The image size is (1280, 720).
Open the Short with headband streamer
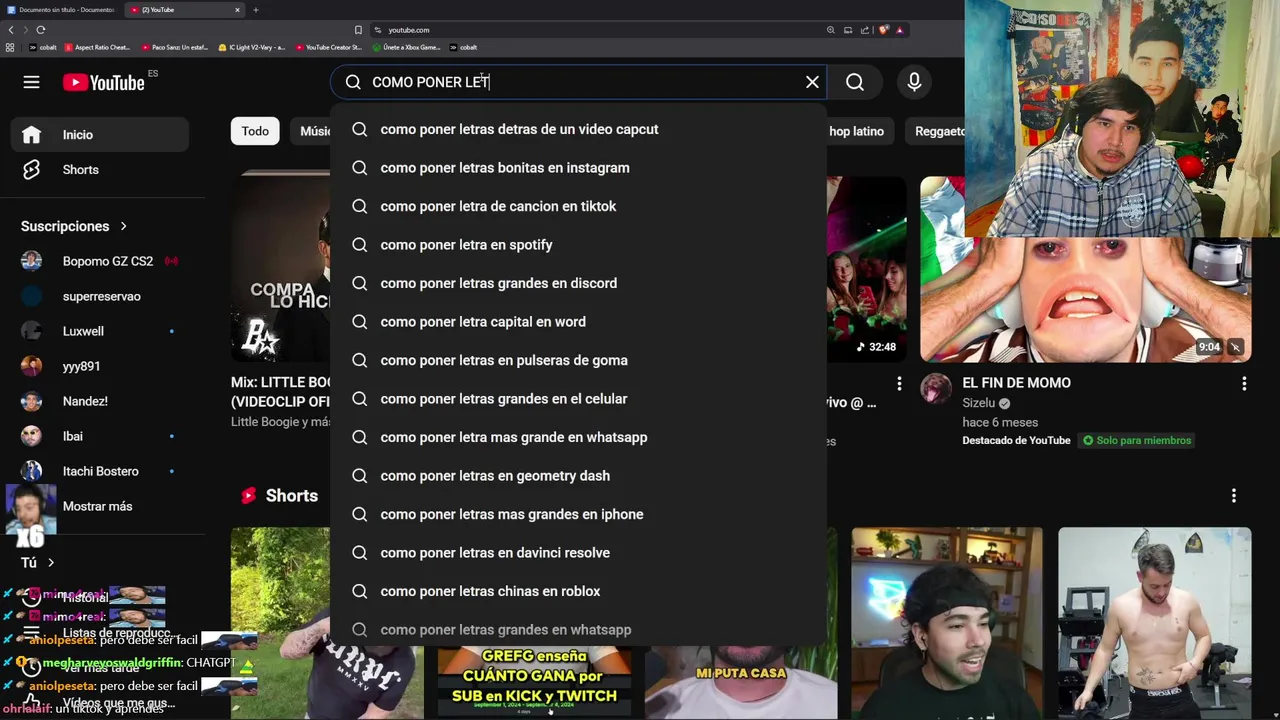[946, 623]
